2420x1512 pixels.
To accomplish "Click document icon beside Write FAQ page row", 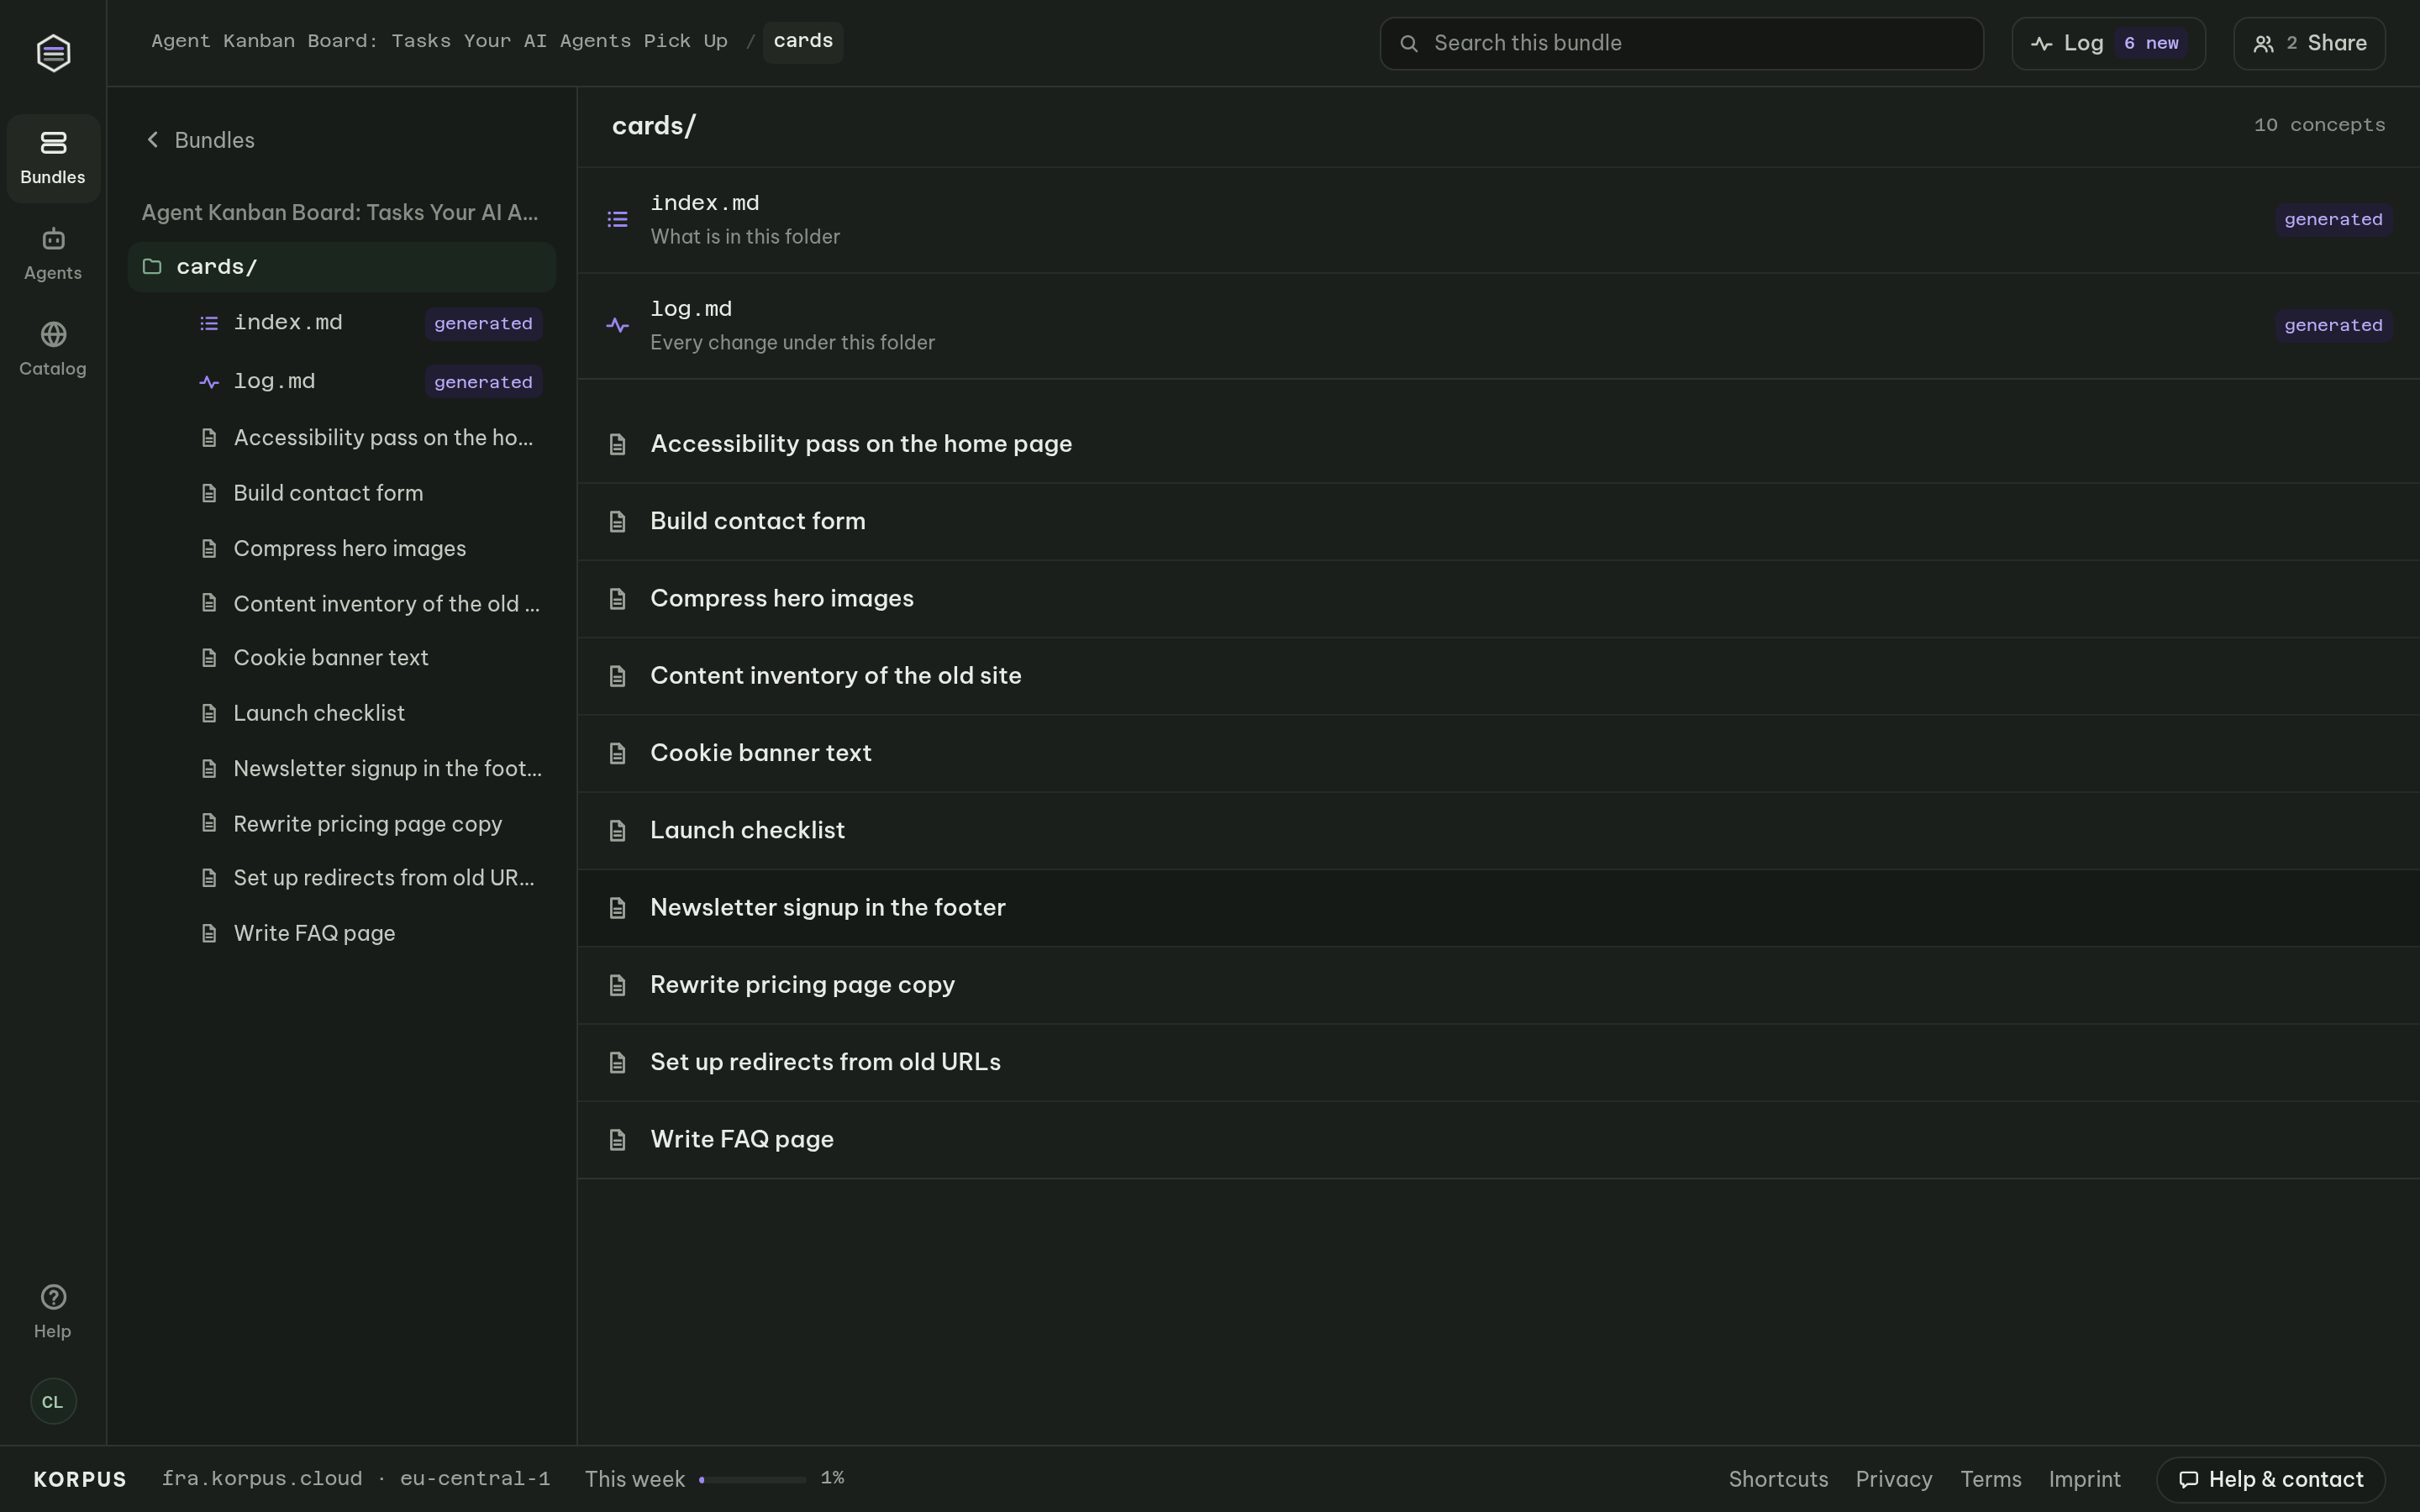I will coord(617,1140).
